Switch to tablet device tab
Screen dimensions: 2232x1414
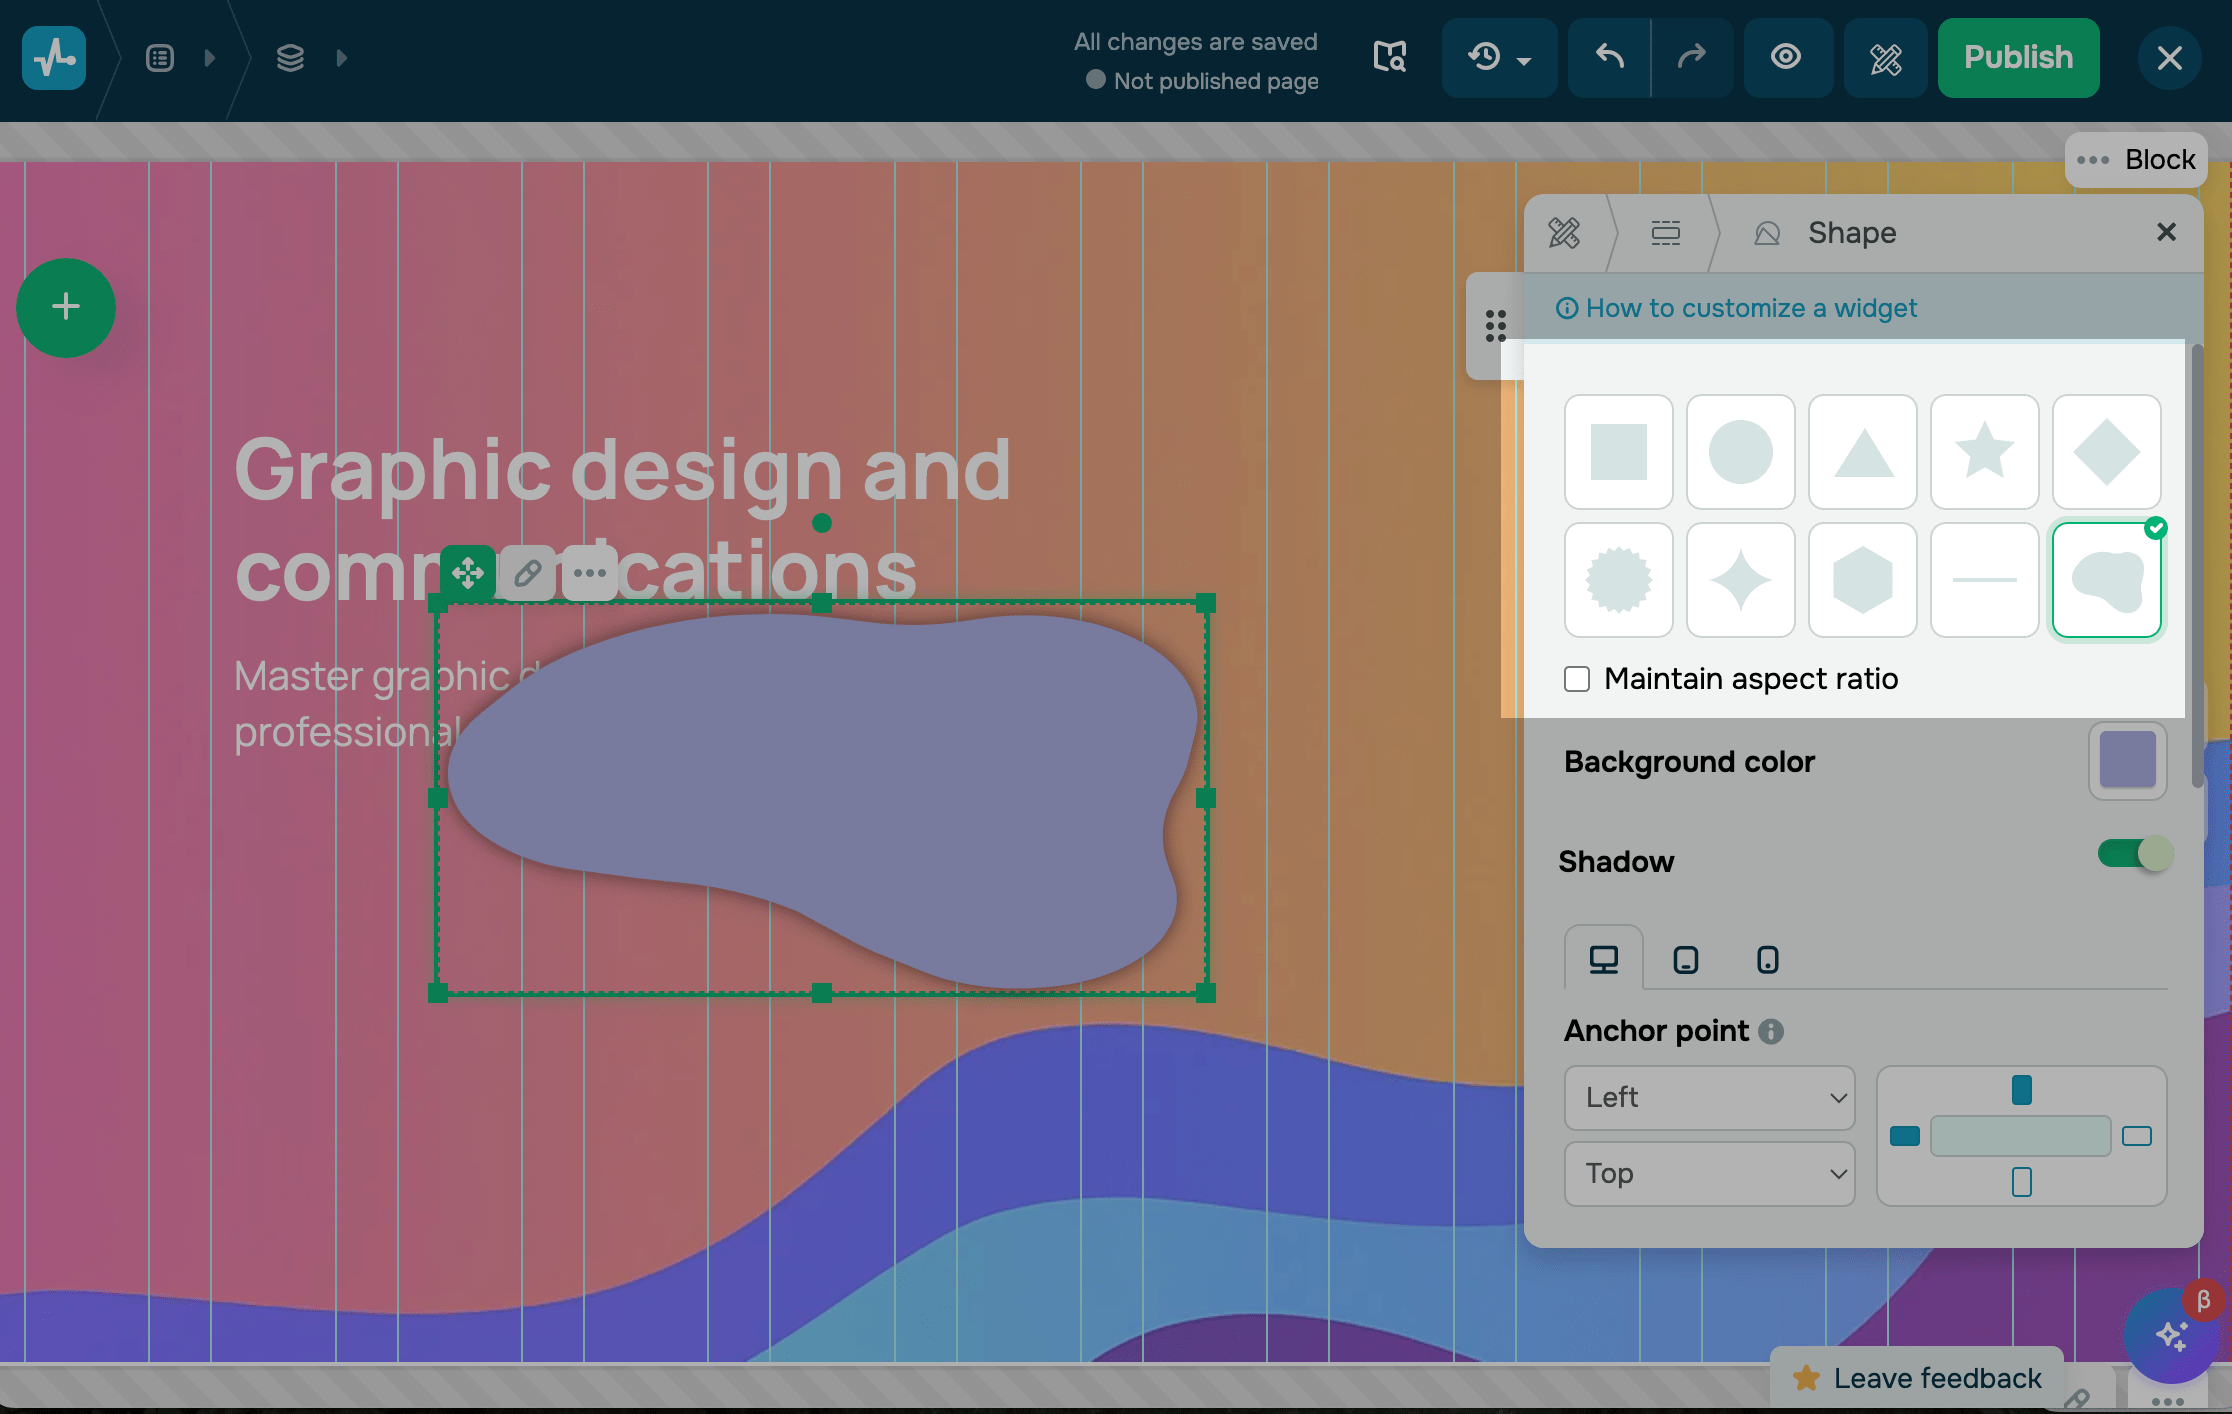[x=1685, y=960]
